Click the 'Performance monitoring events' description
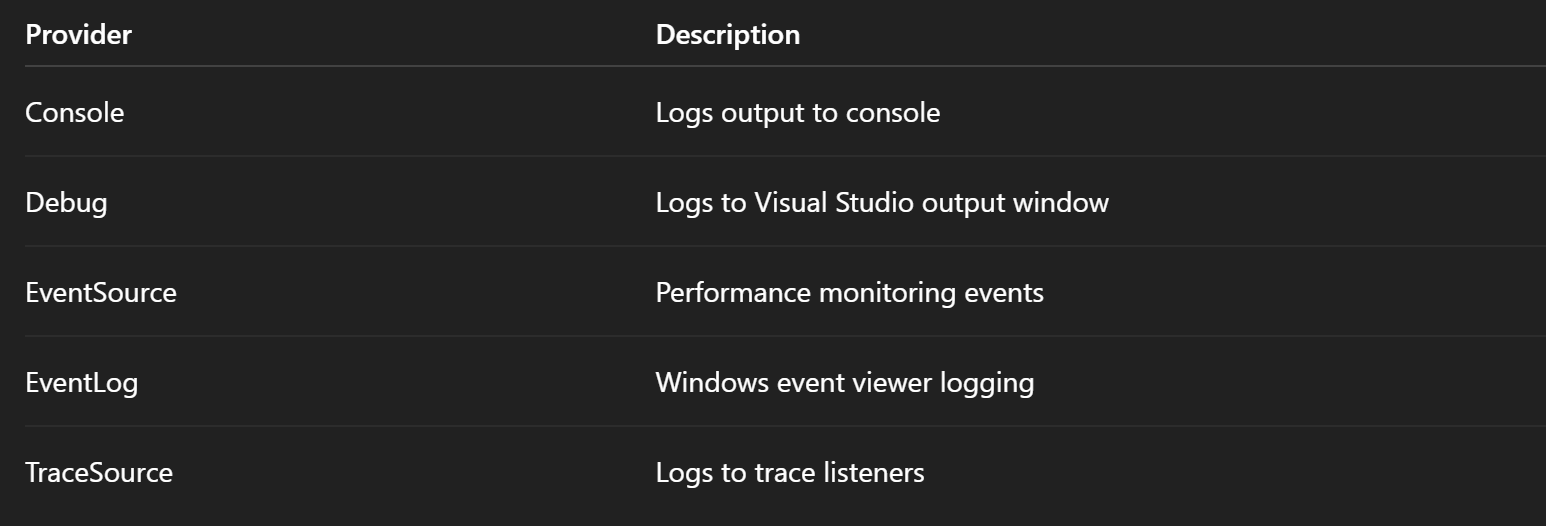This screenshot has width=1546, height=526. (849, 293)
